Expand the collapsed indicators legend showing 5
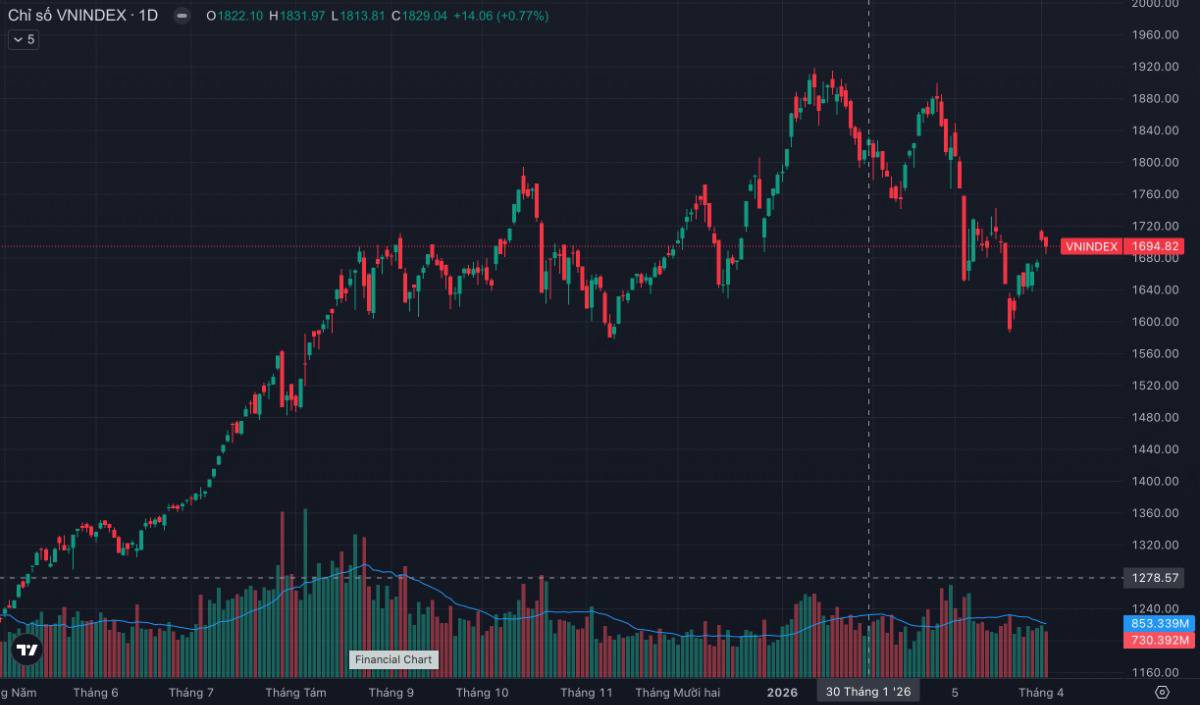Screen dimensions: 1200x705 click(23, 40)
